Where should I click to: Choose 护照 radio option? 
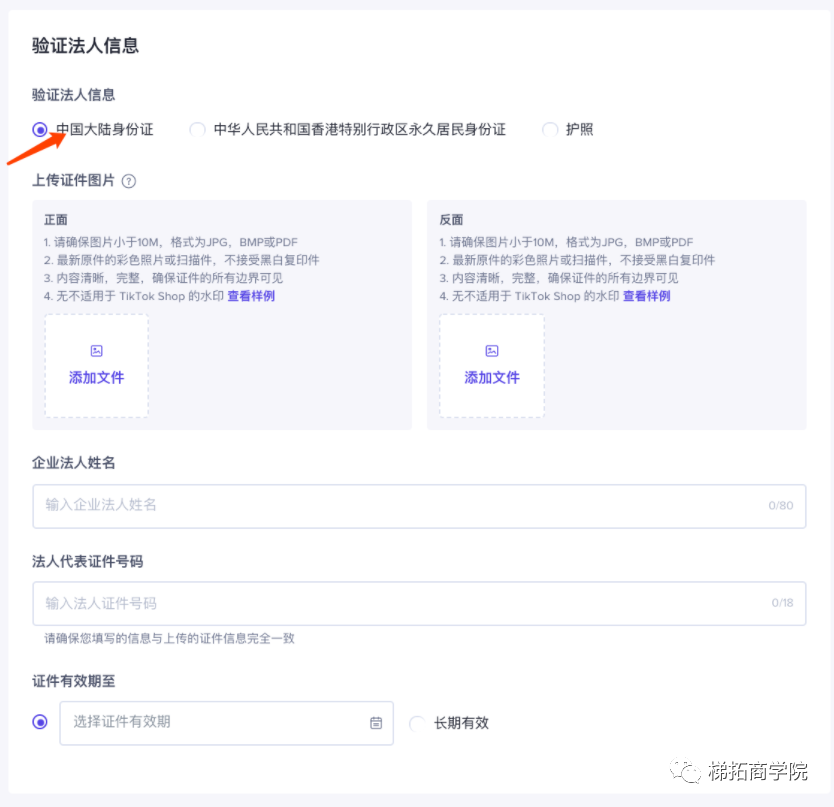tap(549, 129)
